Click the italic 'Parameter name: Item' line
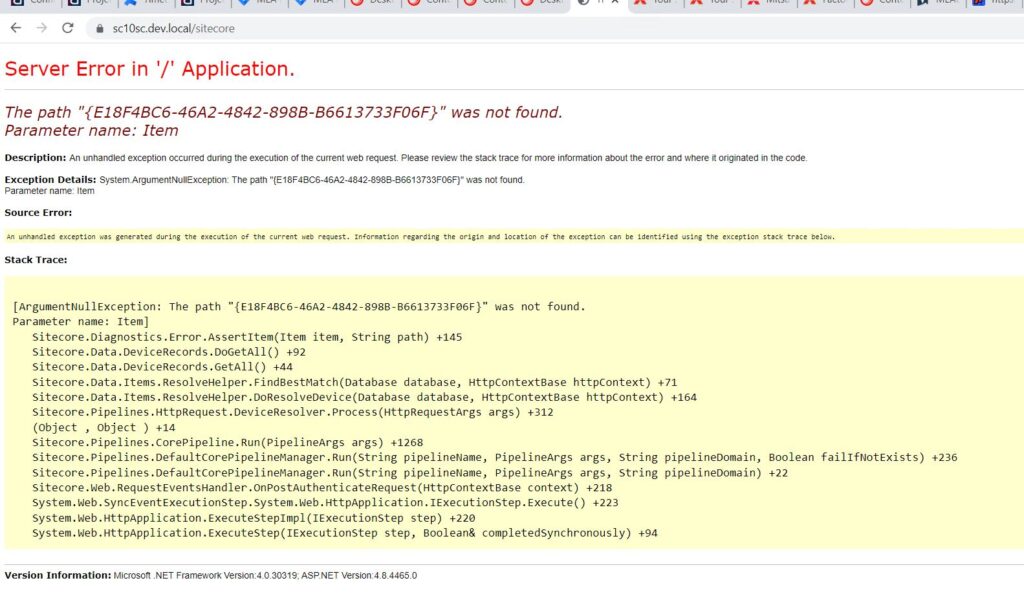The width and height of the screenshot is (1024, 596). [91, 131]
